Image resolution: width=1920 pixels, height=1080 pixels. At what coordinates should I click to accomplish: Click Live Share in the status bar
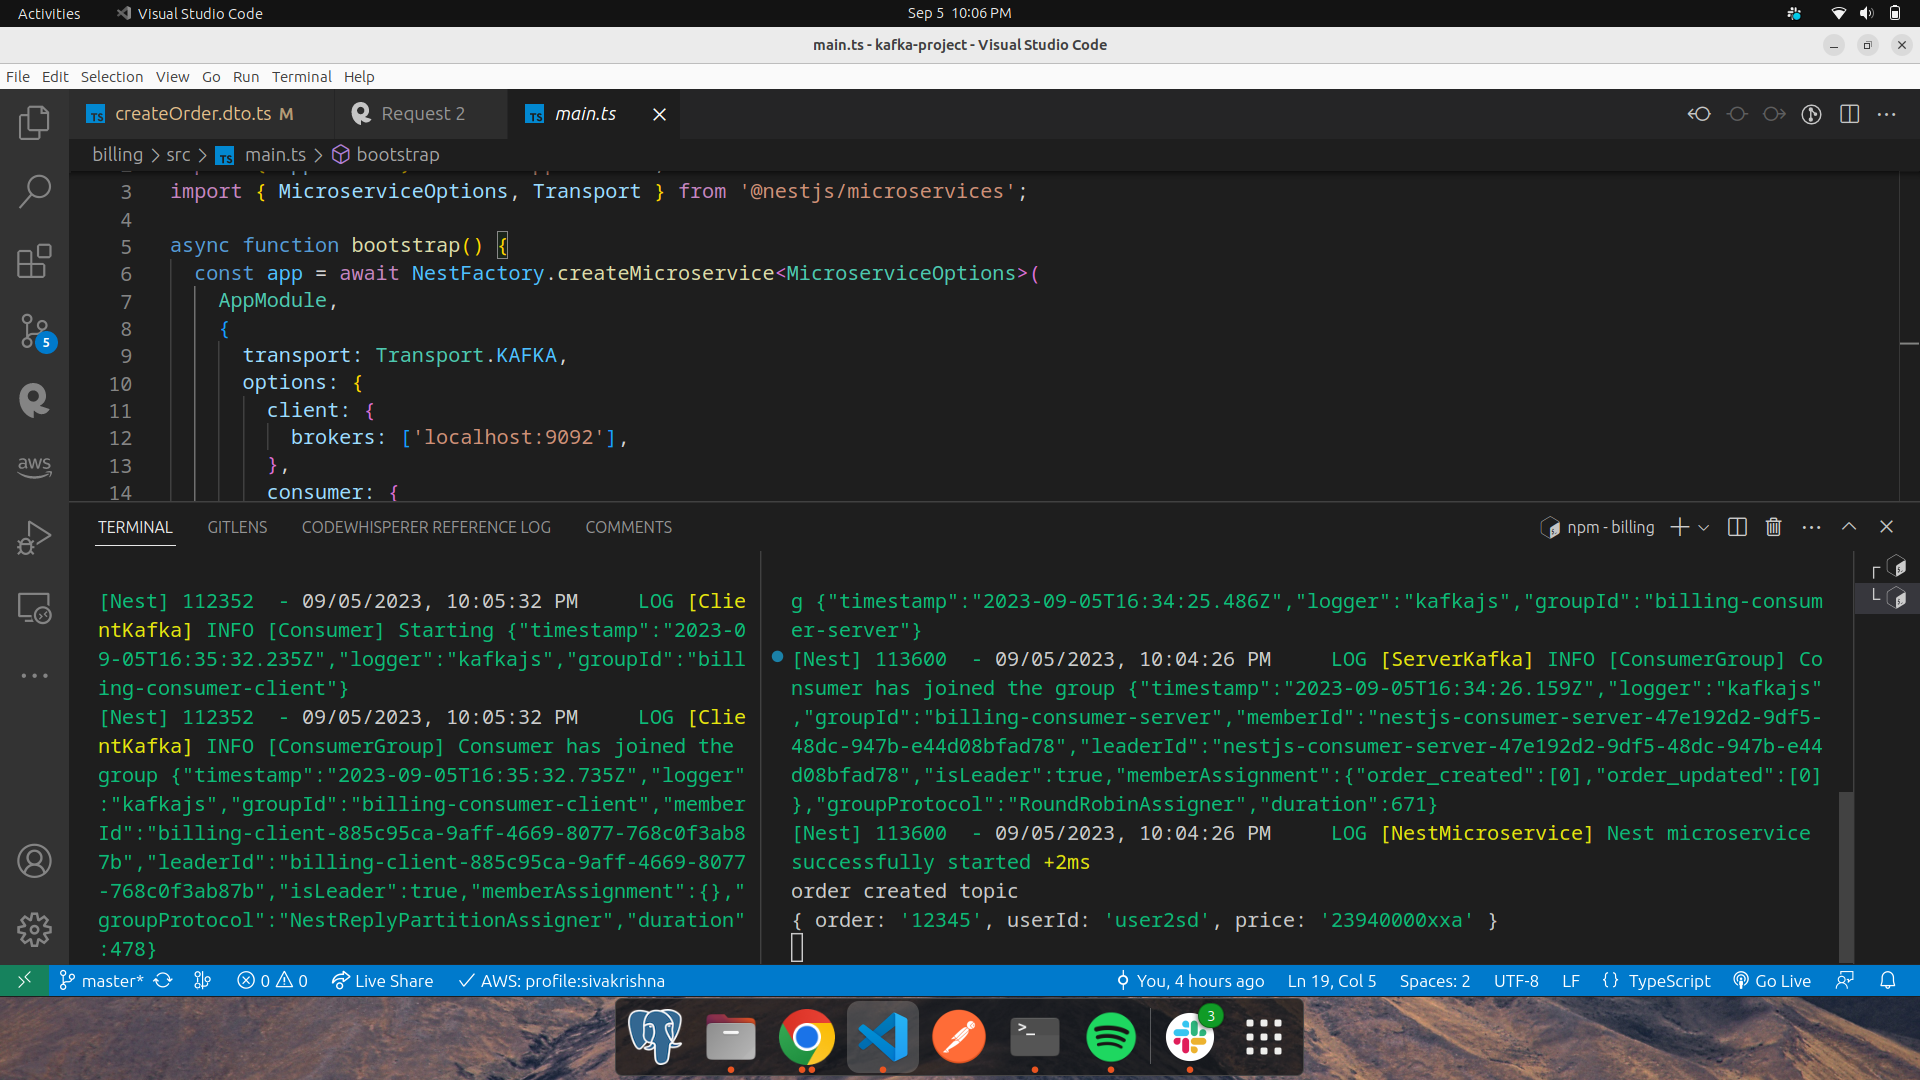382,981
